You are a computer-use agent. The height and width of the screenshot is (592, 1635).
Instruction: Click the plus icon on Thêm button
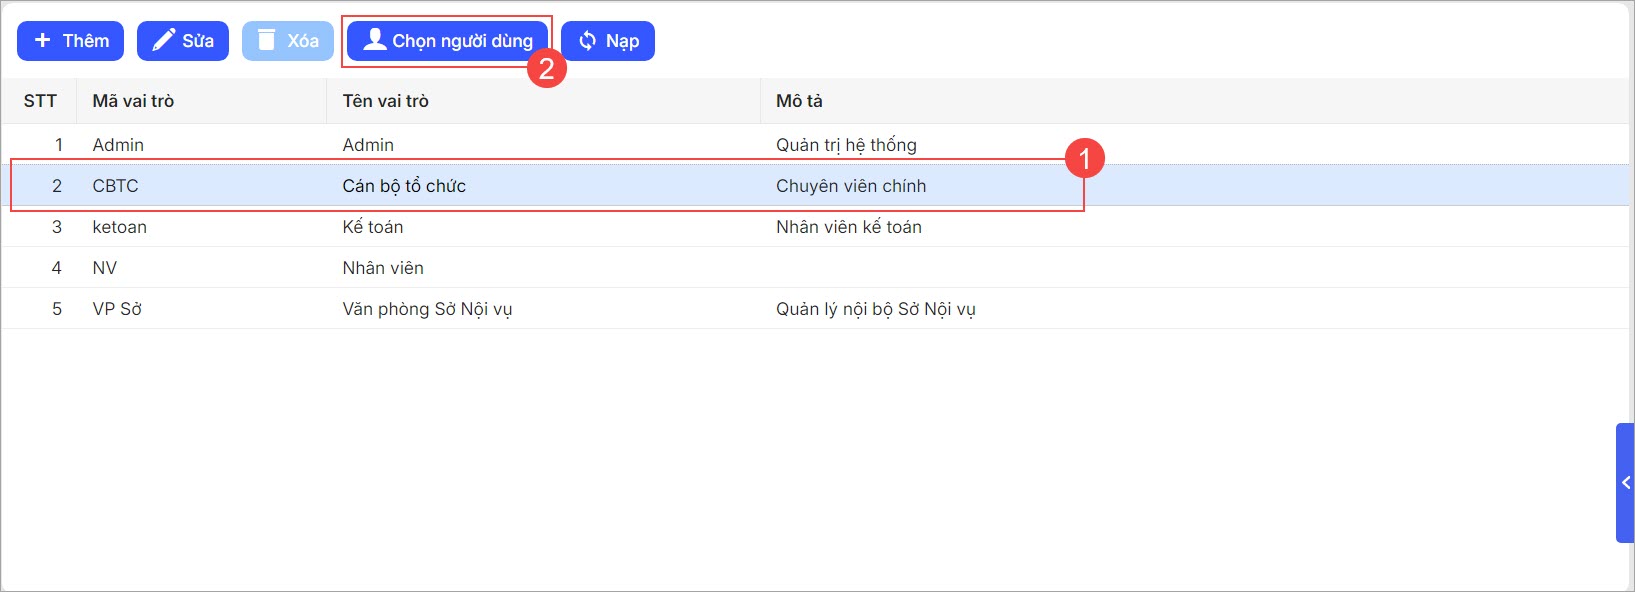(42, 40)
